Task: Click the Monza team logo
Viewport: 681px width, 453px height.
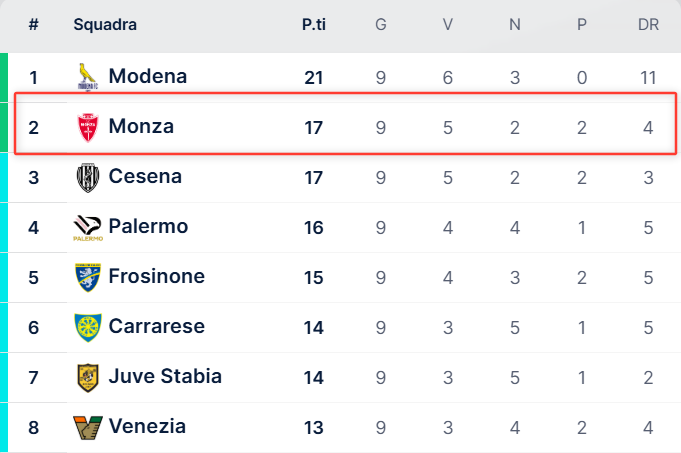Action: pos(88,127)
